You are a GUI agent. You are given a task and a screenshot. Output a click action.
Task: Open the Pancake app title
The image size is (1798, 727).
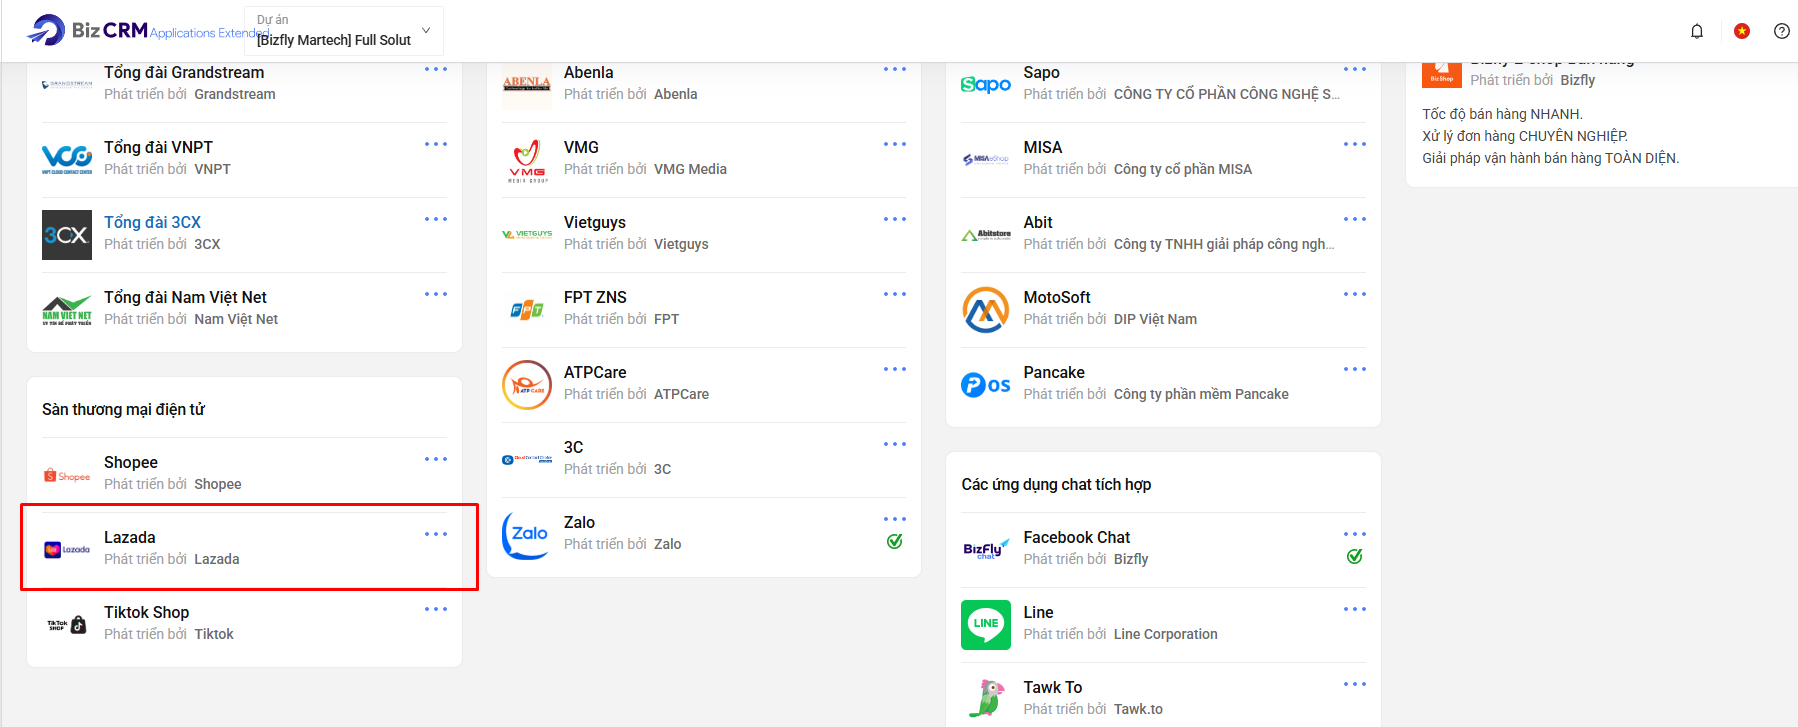click(x=1054, y=372)
